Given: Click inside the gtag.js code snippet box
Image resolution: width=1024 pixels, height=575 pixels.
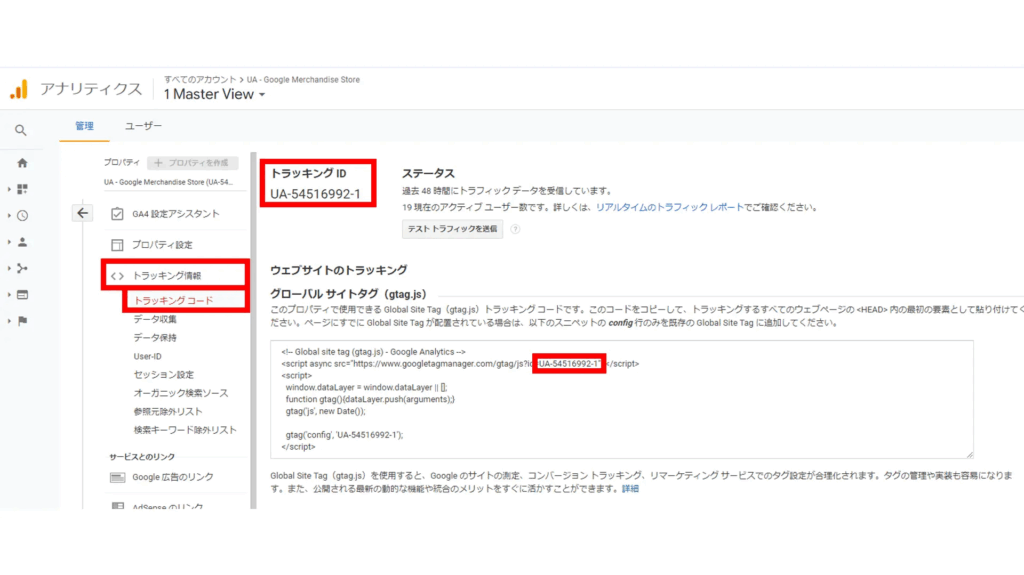Looking at the screenshot, I should click(x=622, y=399).
